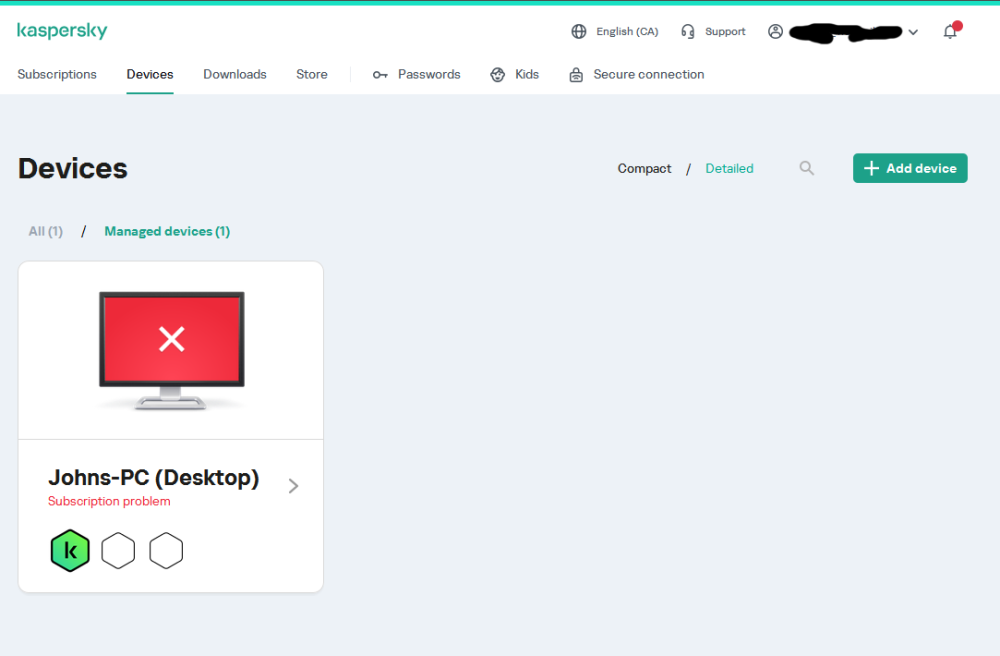
Task: Click the first empty hexagon slot
Action: coord(118,550)
